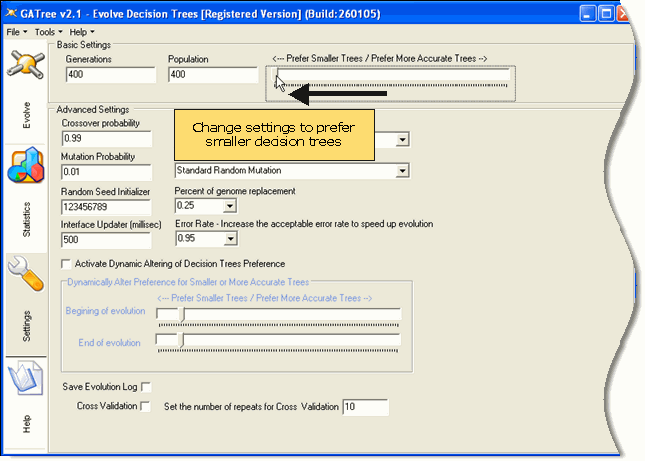Toggle the Save Evolution Log checkbox
This screenshot has height=461, width=645.
[146, 387]
